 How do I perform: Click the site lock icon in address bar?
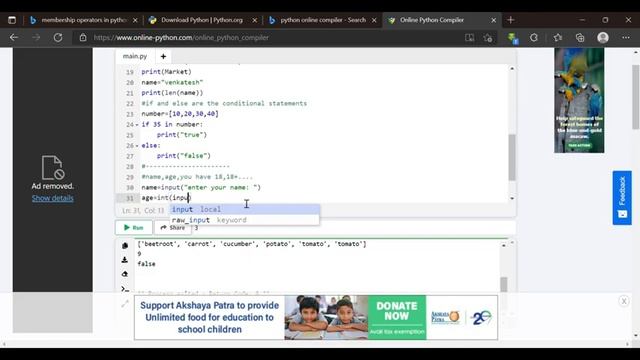click(83, 38)
